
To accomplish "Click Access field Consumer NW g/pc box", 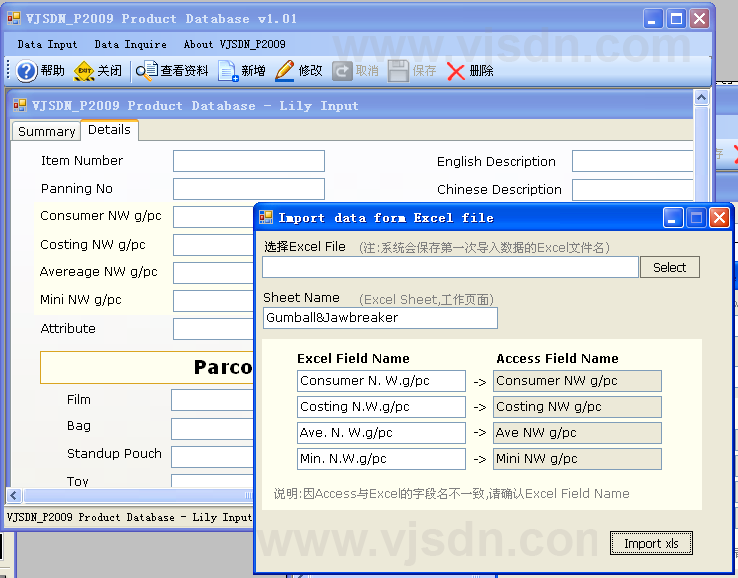I will pos(577,381).
